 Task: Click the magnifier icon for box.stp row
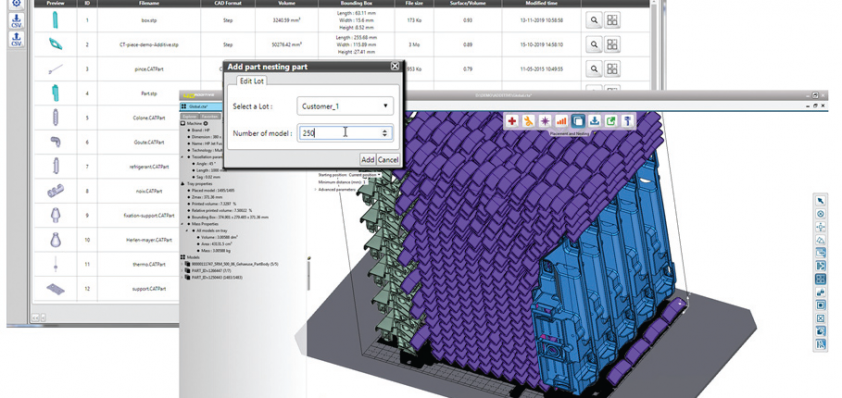click(x=594, y=20)
